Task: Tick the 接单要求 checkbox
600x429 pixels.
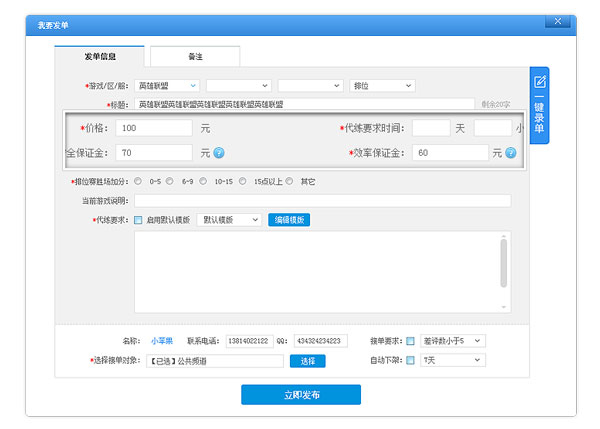Action: click(x=410, y=340)
